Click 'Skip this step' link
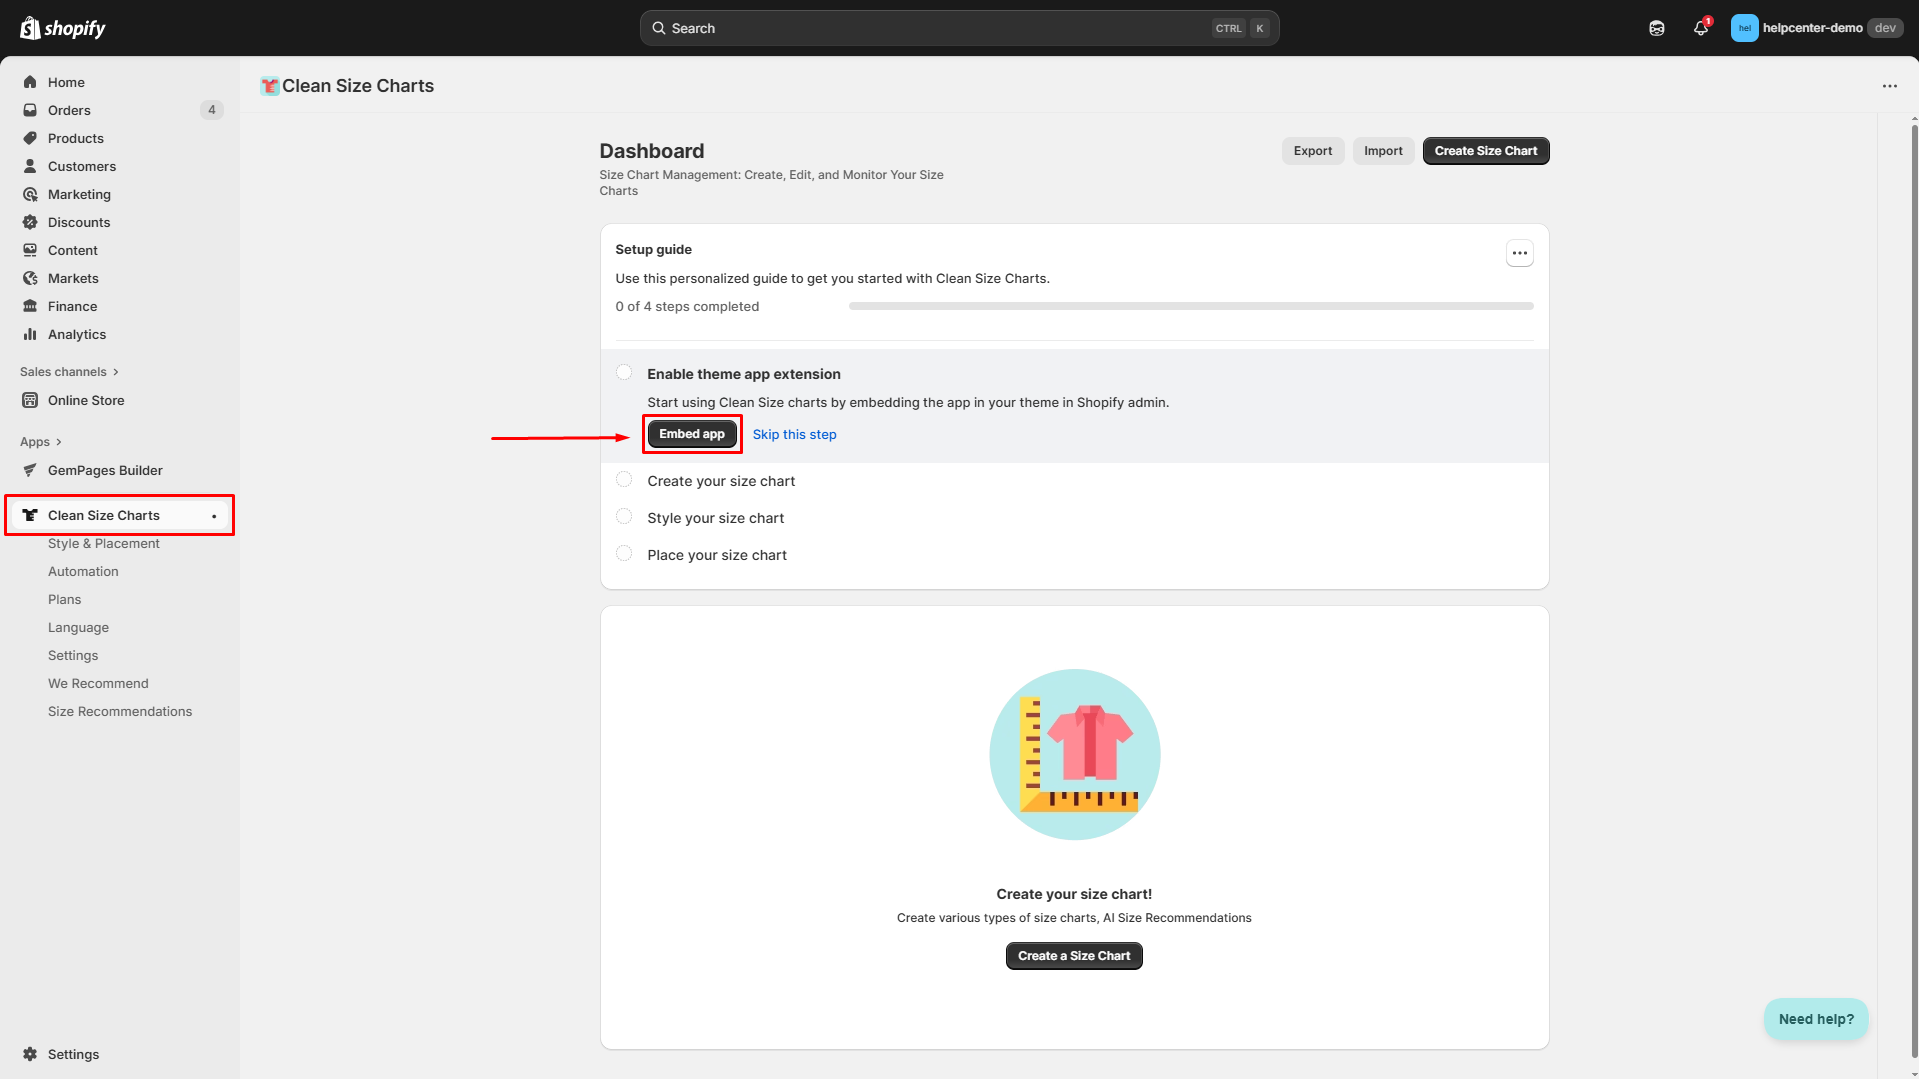This screenshot has width=1919, height=1079. [795, 434]
